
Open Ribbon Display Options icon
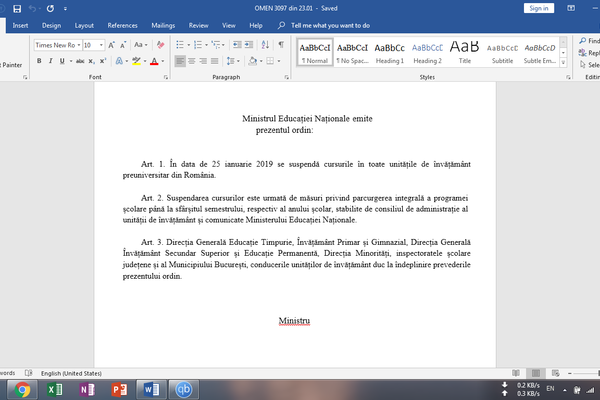tap(571, 8)
